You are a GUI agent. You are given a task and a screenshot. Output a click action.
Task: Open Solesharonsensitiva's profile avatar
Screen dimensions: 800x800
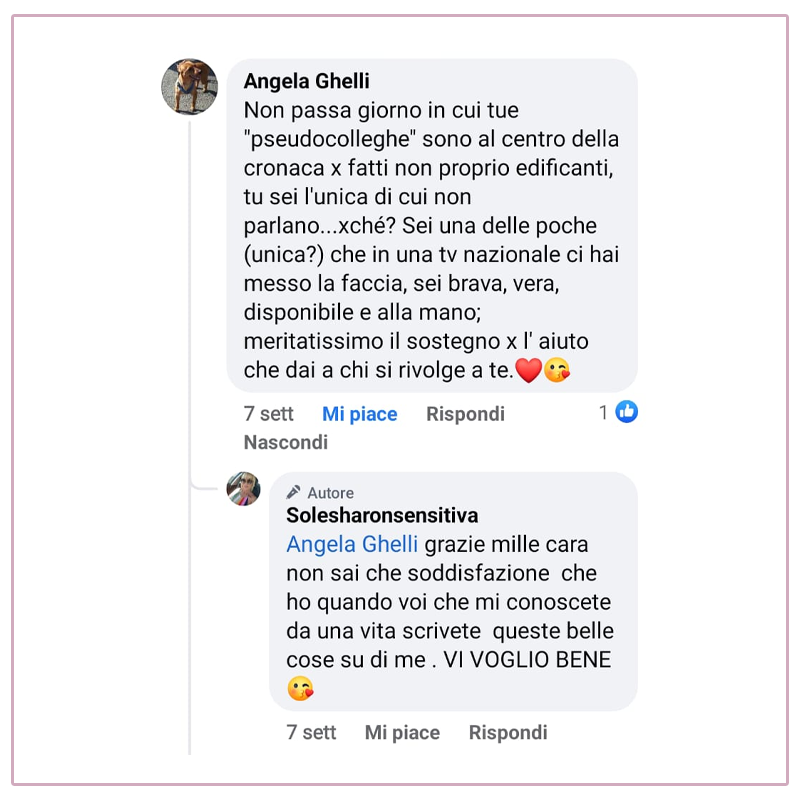tap(243, 489)
